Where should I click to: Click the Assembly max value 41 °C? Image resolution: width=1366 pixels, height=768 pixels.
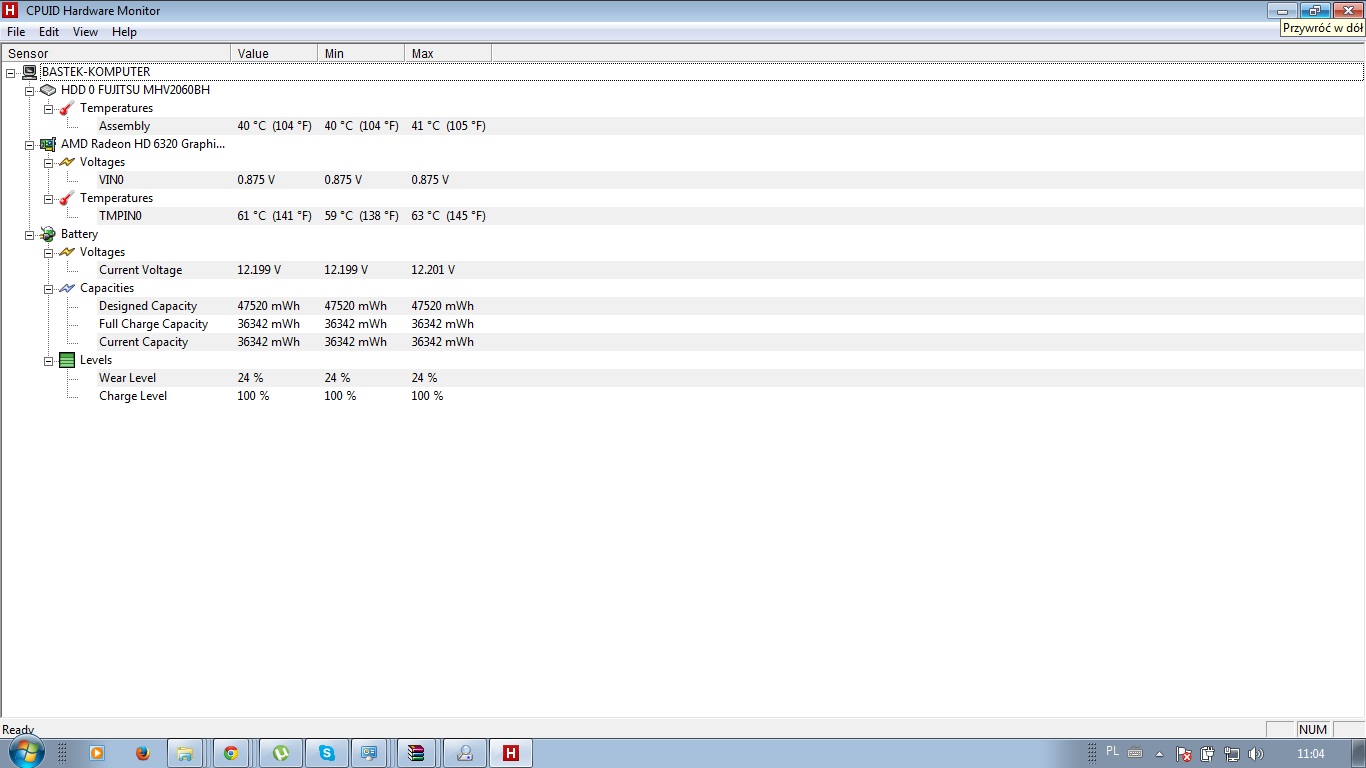point(448,126)
